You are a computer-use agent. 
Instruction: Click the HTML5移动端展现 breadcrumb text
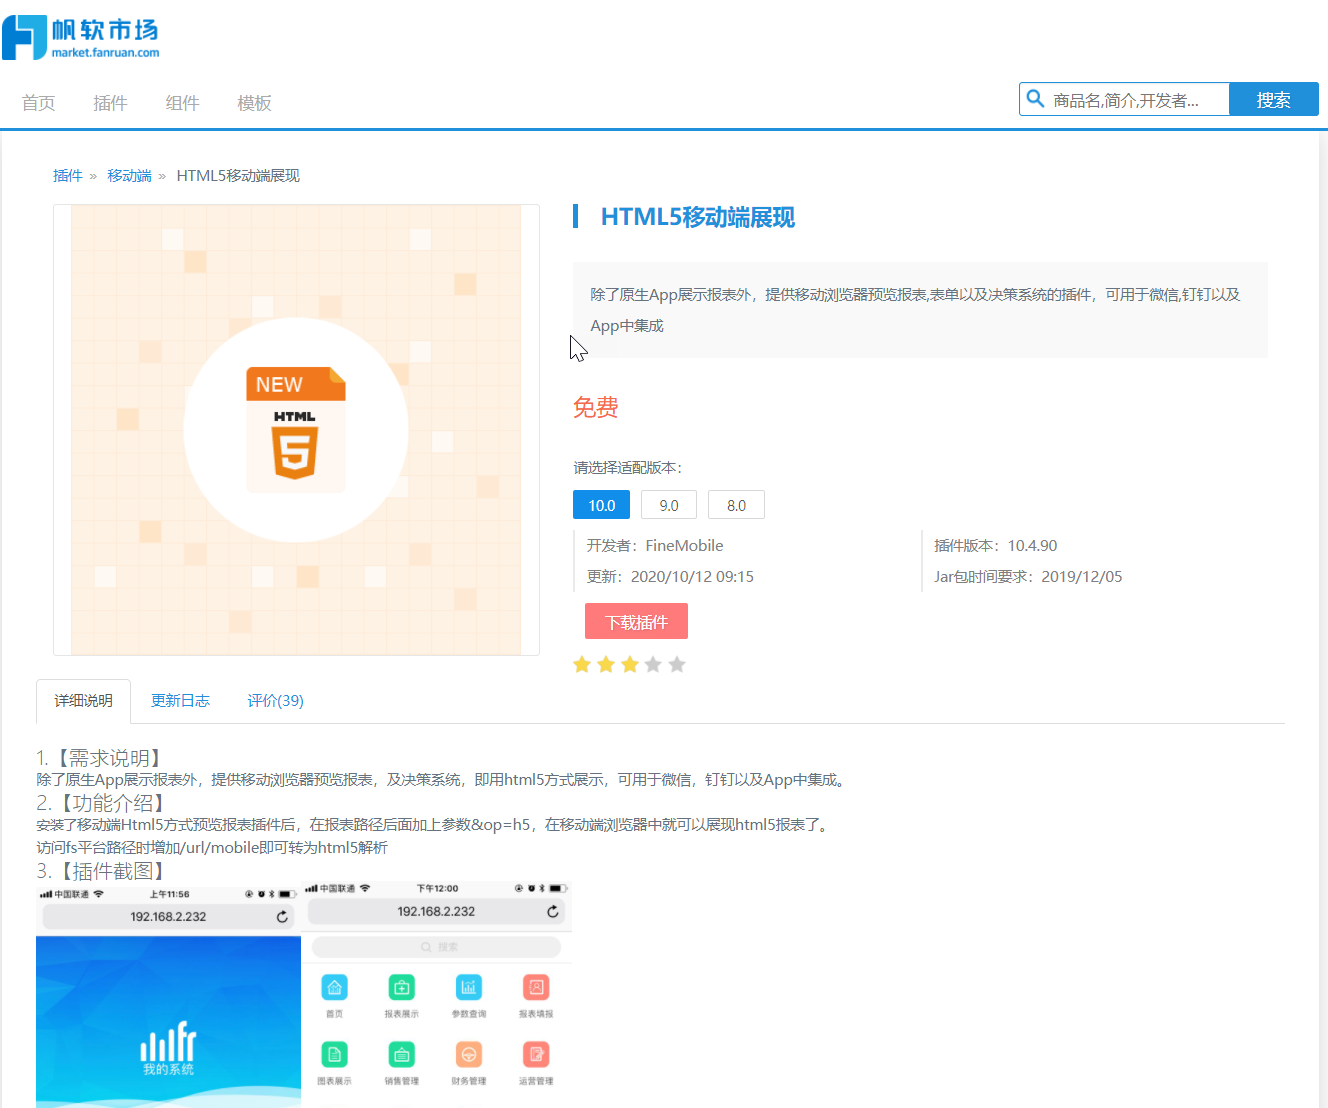pyautogui.click(x=238, y=176)
